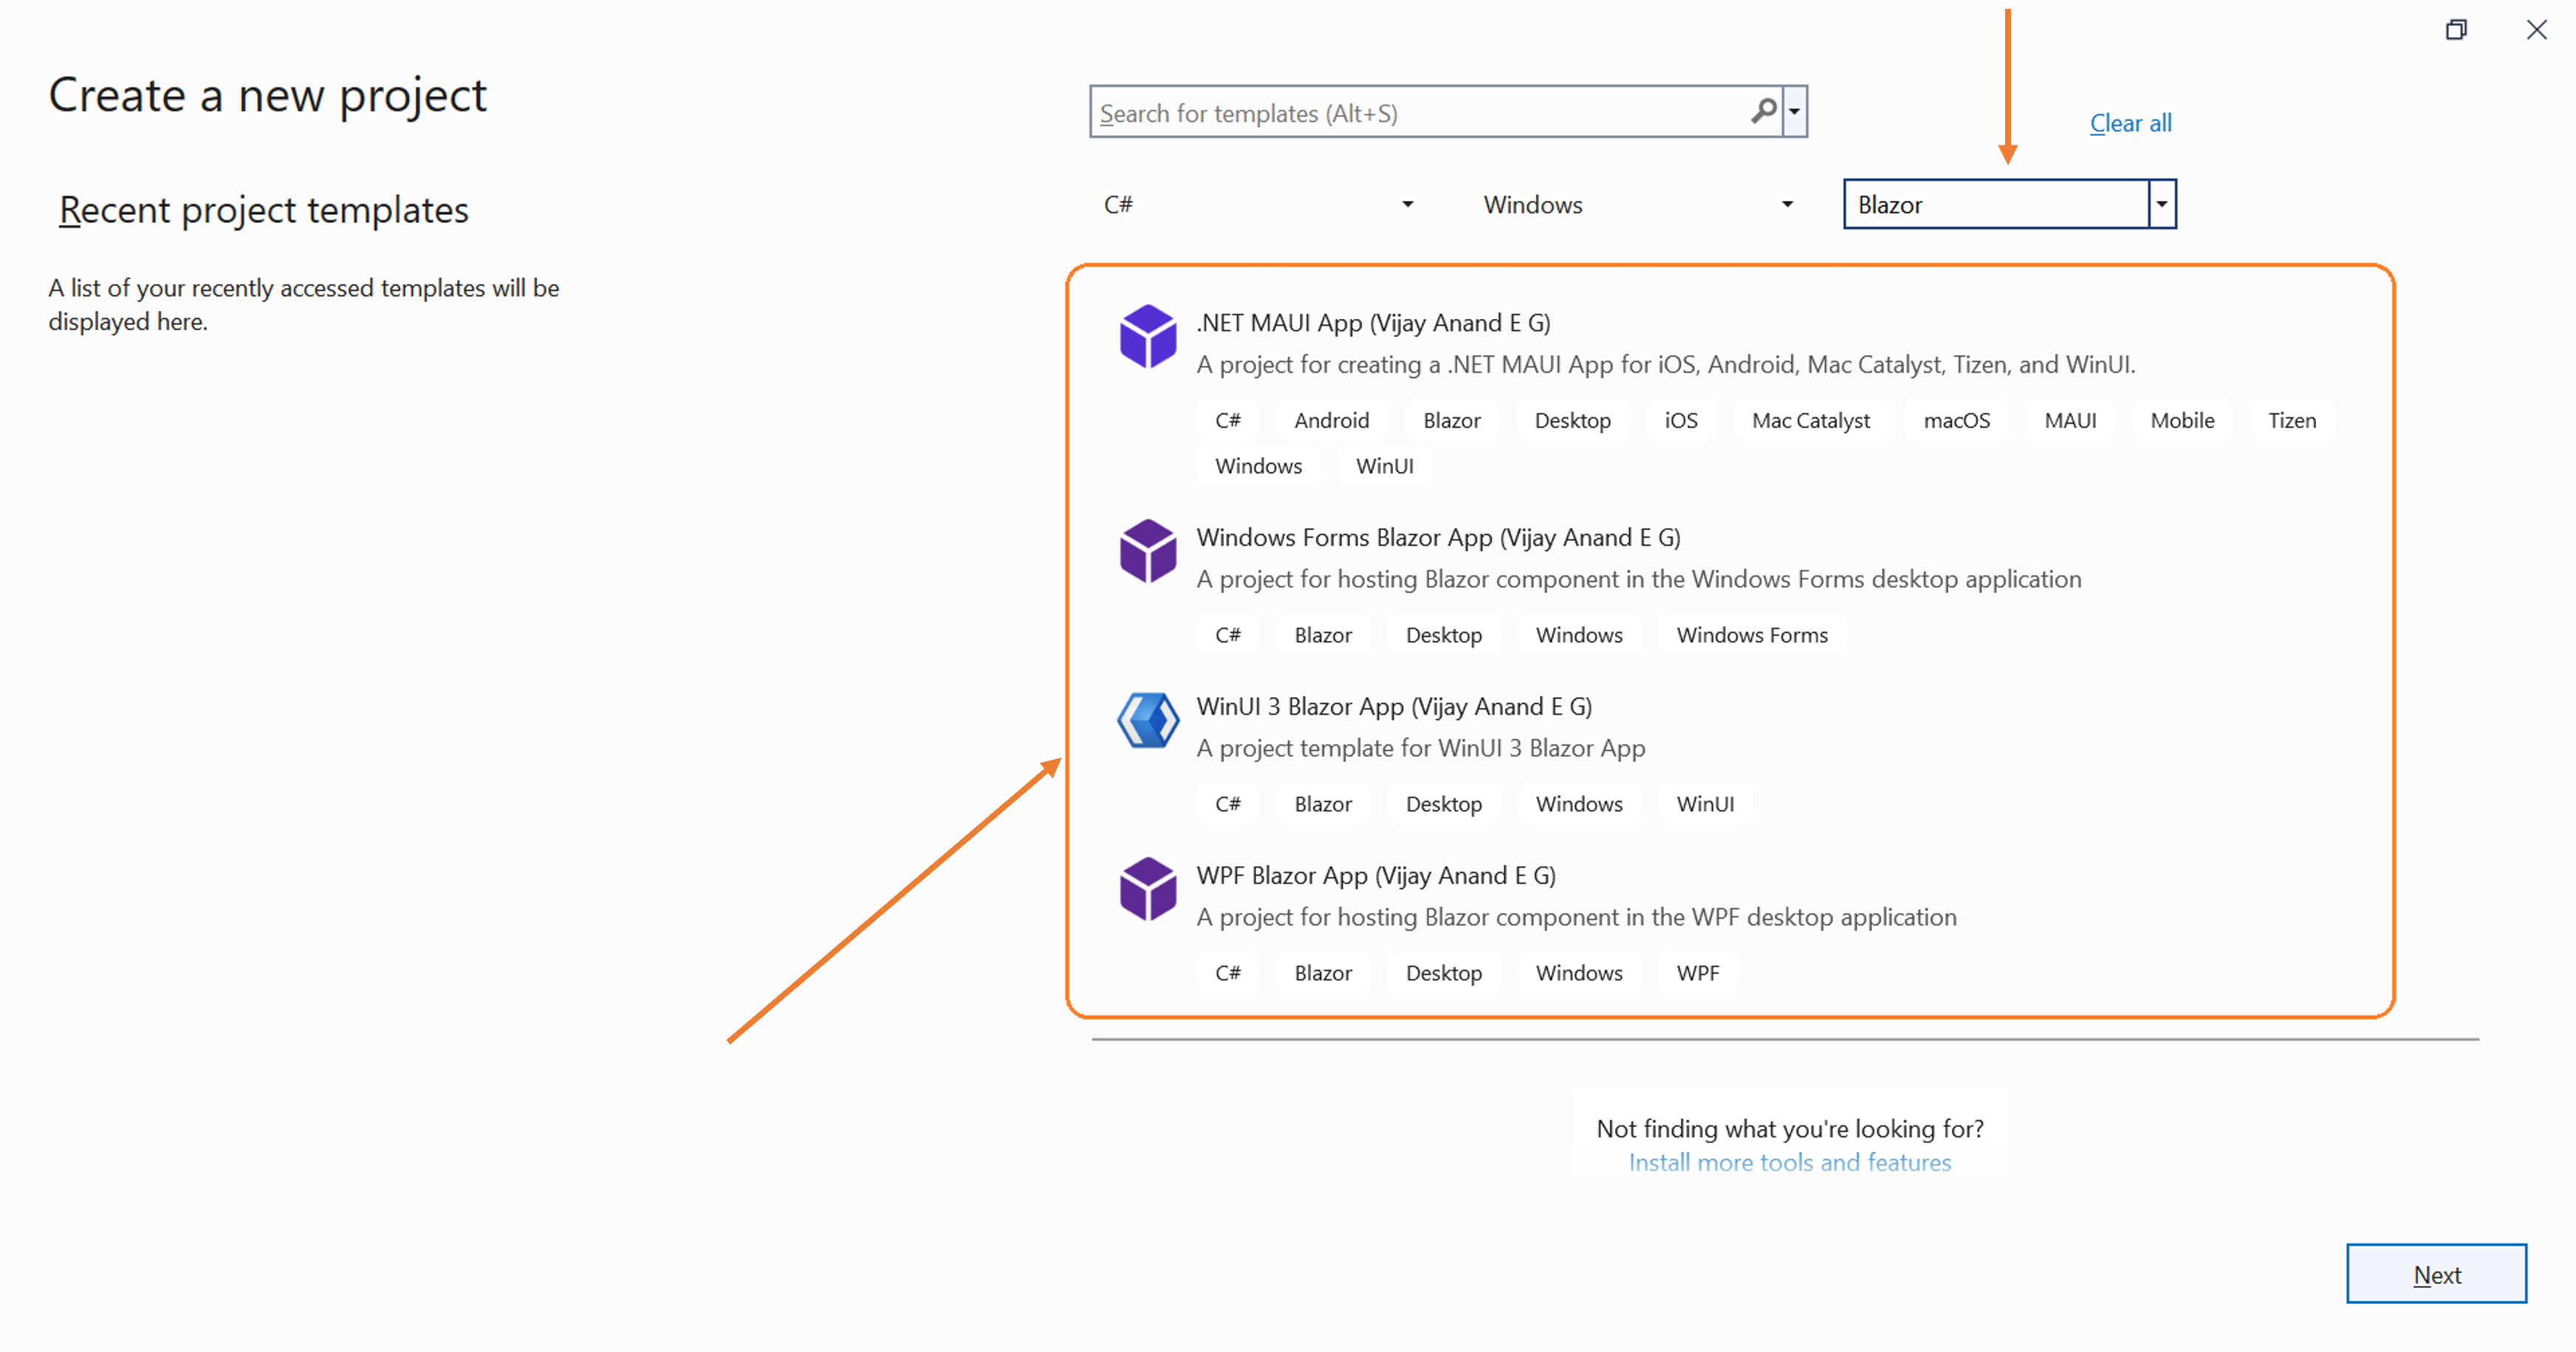The image size is (2576, 1352).
Task: Select WPF Blazor App template title
Action: coord(1375,876)
